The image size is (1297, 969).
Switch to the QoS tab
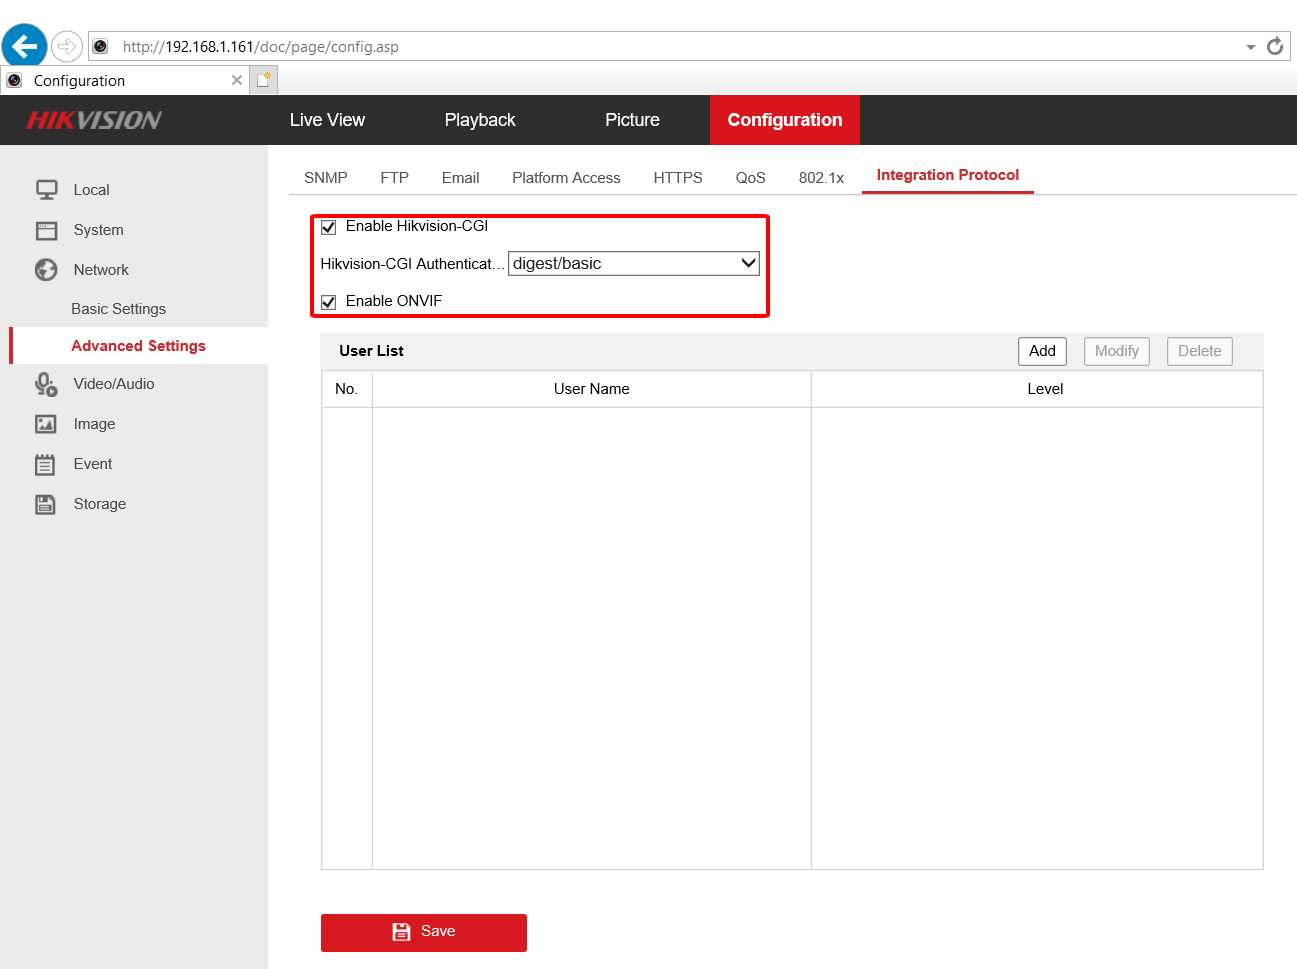coord(750,178)
